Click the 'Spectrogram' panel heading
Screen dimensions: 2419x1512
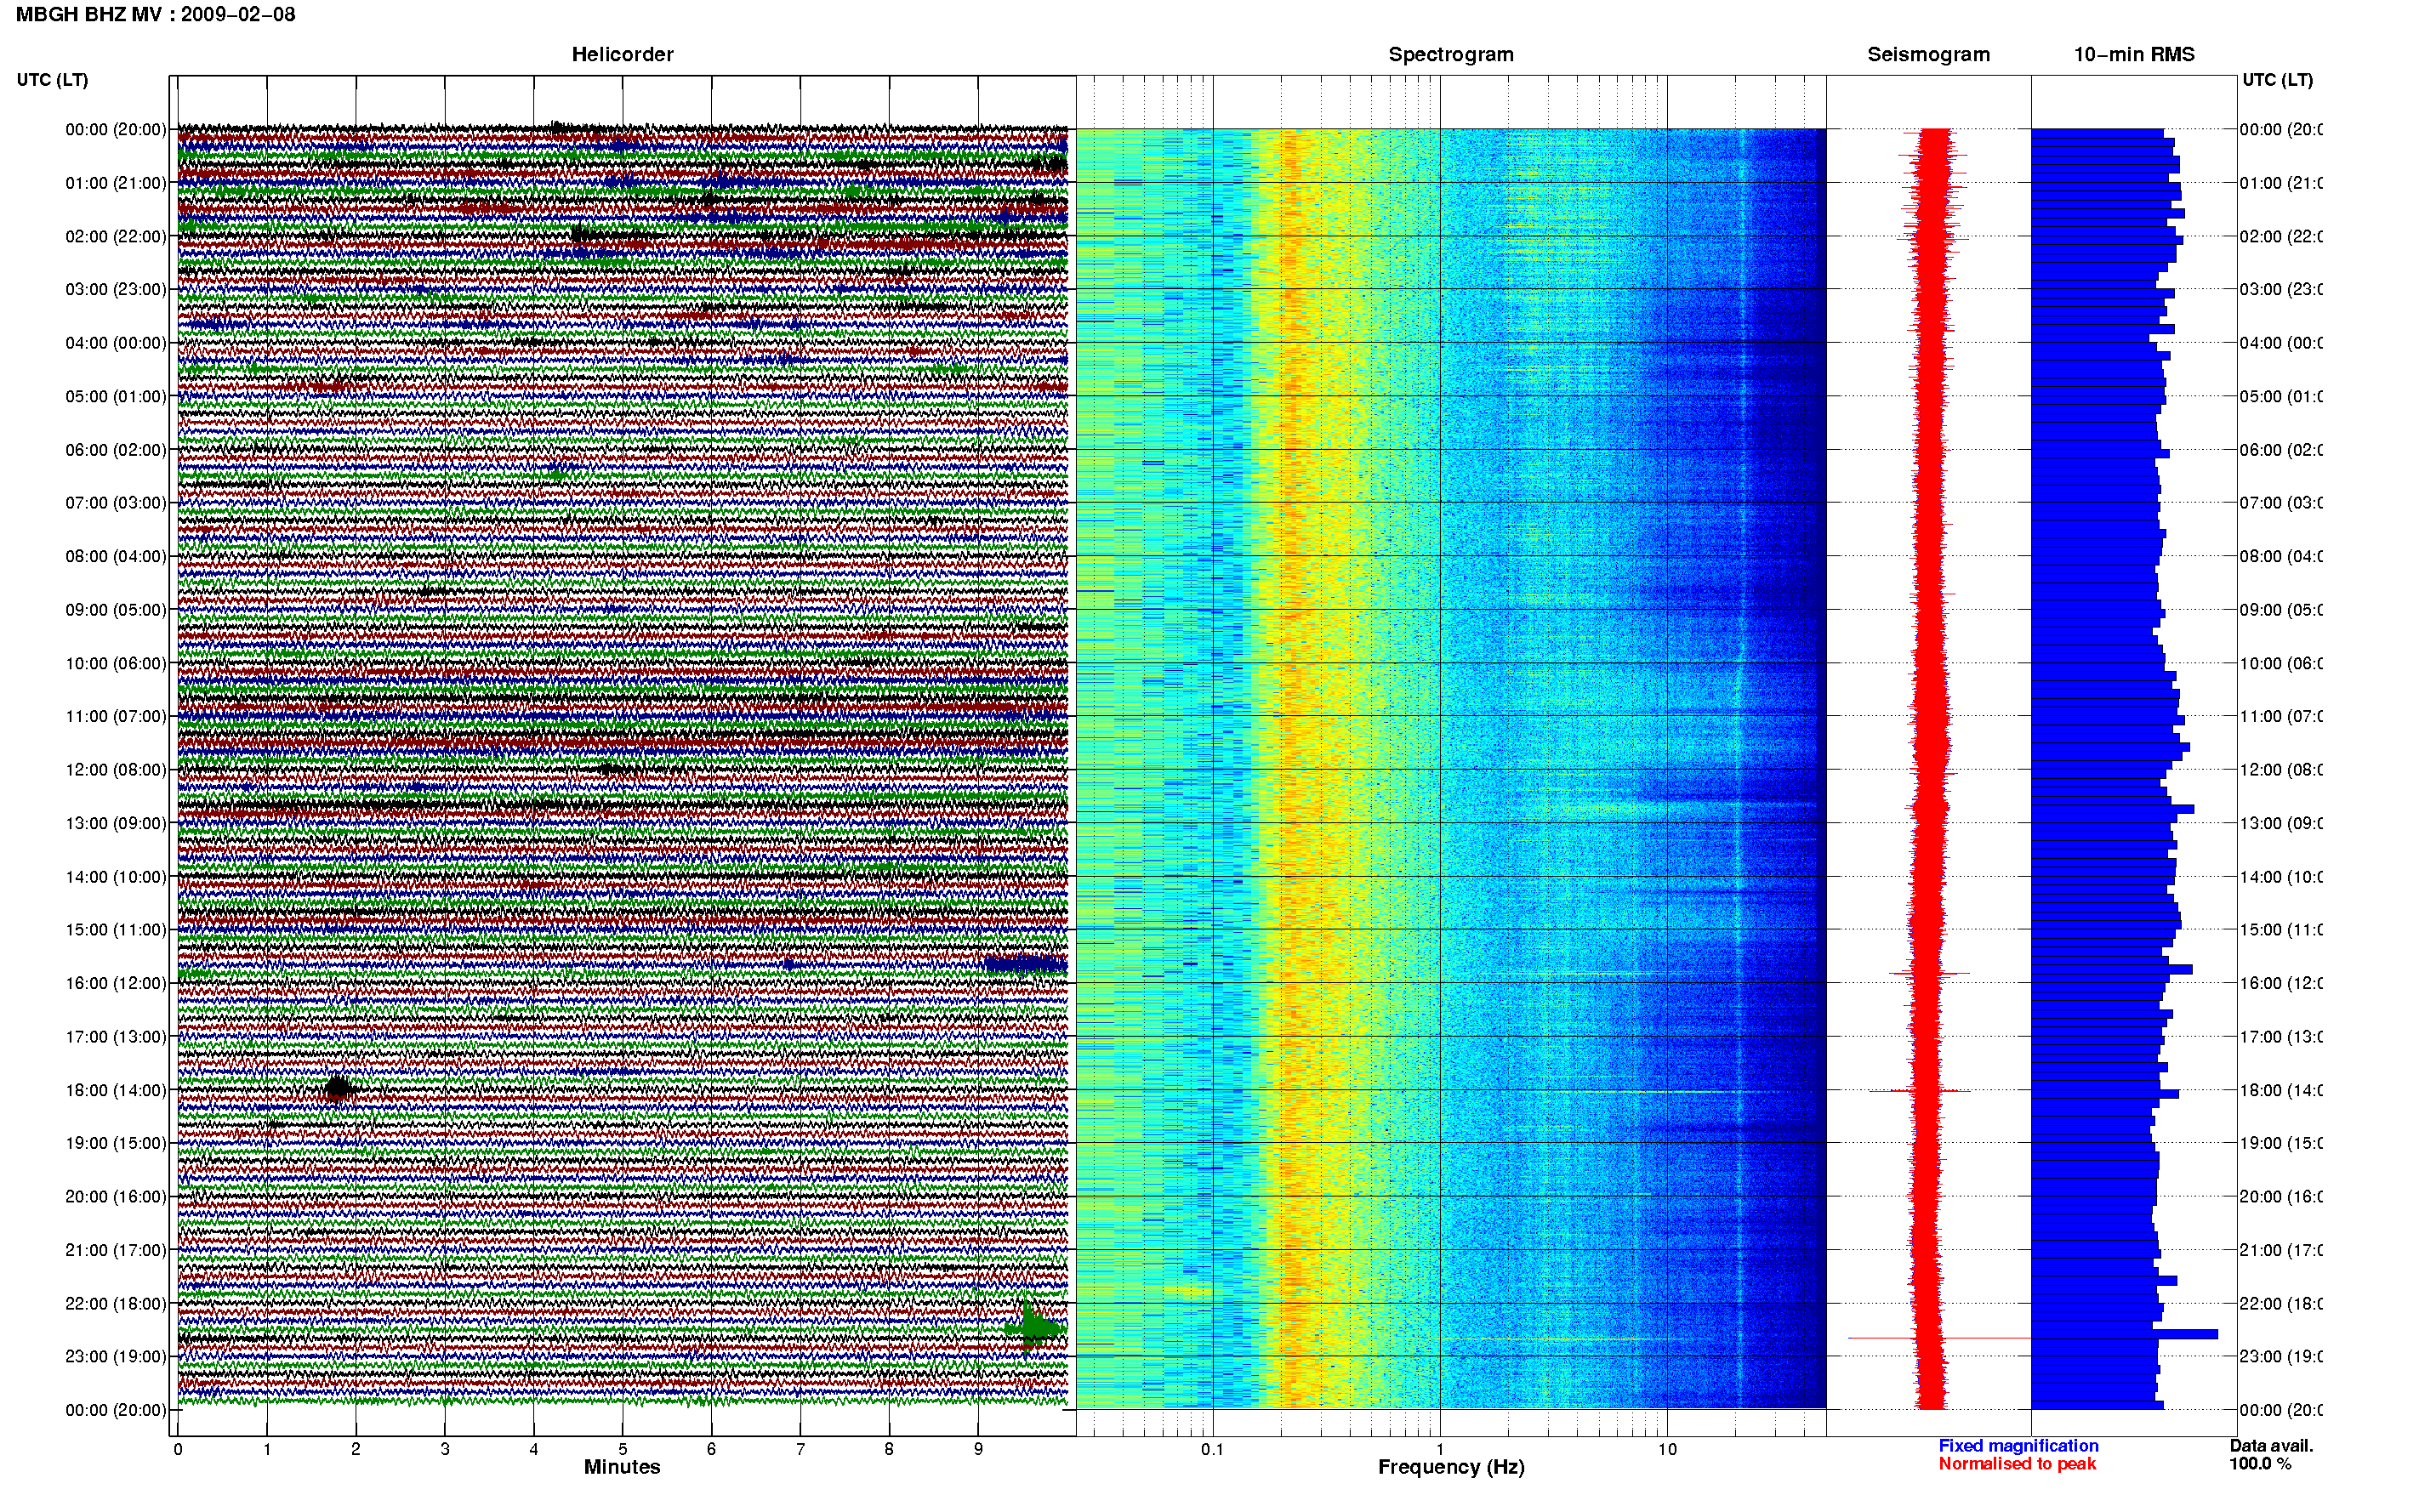[1451, 54]
